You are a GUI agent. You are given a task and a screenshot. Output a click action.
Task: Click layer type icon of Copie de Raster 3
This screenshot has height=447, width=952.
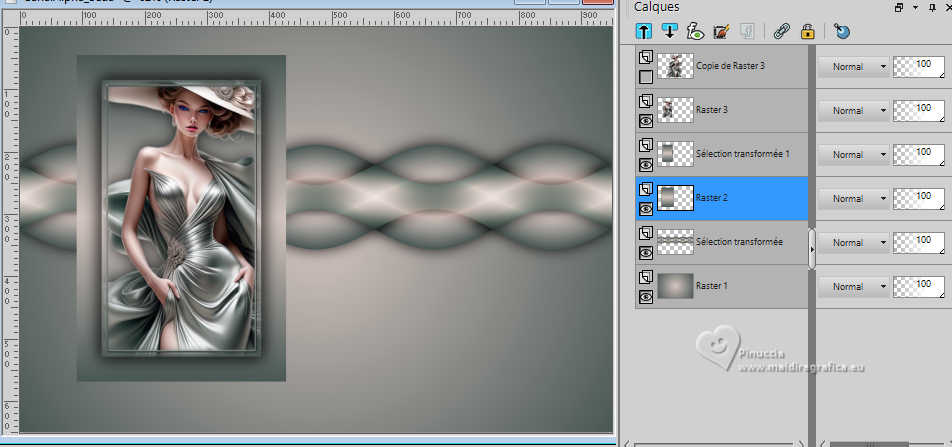[x=646, y=58]
